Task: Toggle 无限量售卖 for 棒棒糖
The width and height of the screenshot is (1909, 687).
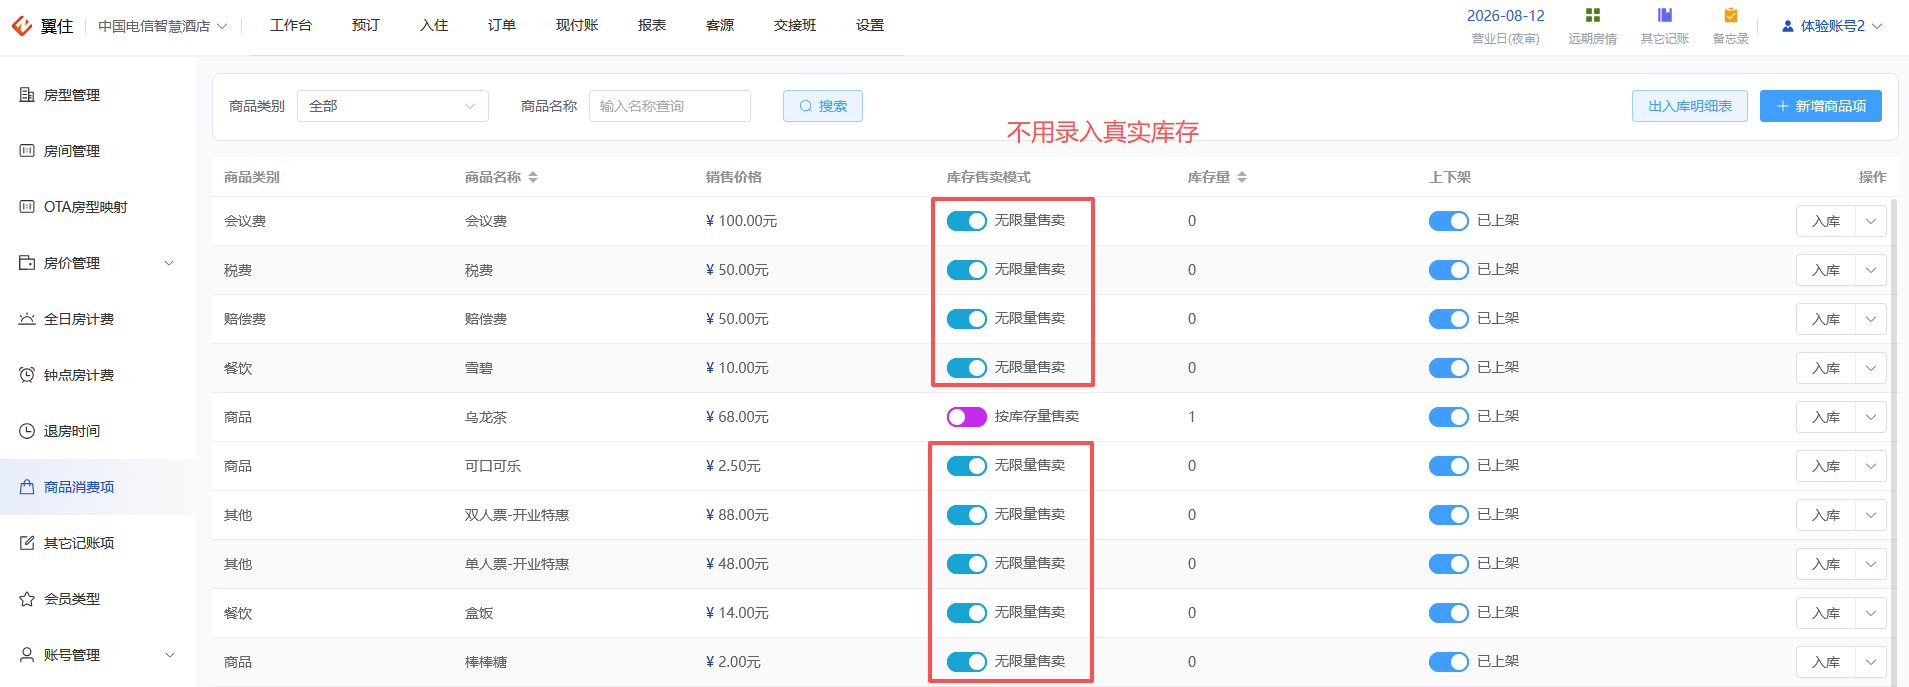Action: click(x=967, y=662)
